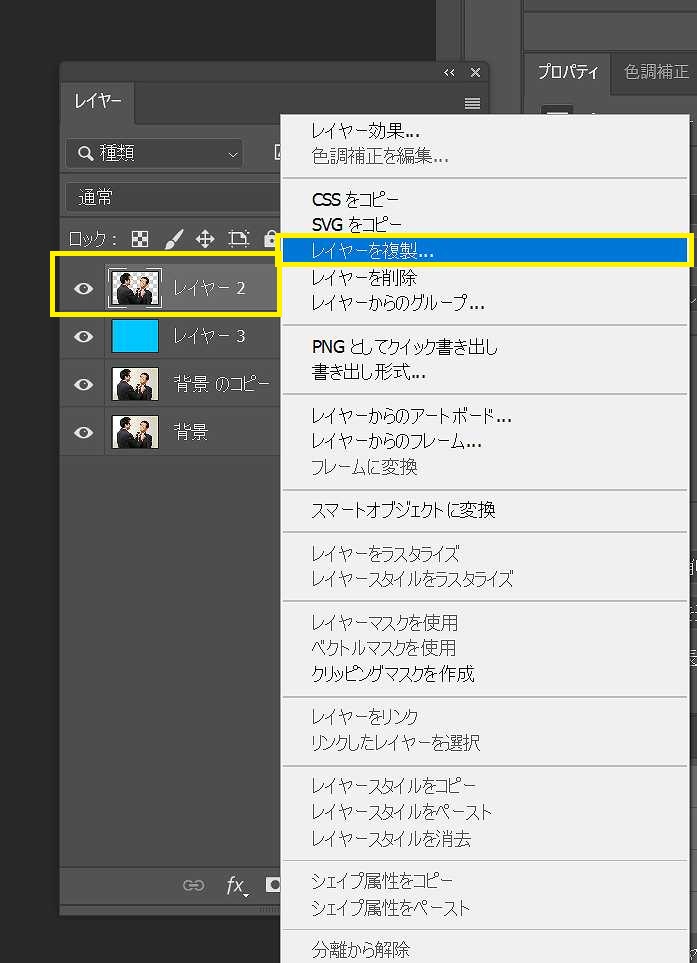The width and height of the screenshot is (697, 963).
Task: Click the lock position move icon
Action: click(205, 239)
